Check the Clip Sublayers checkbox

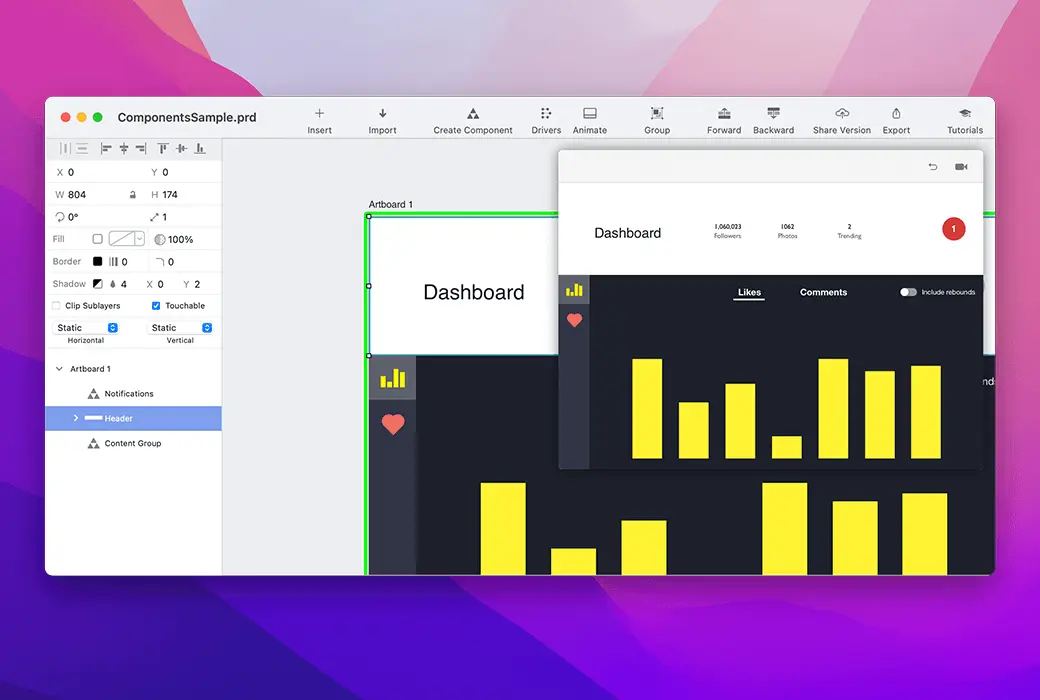tap(56, 306)
